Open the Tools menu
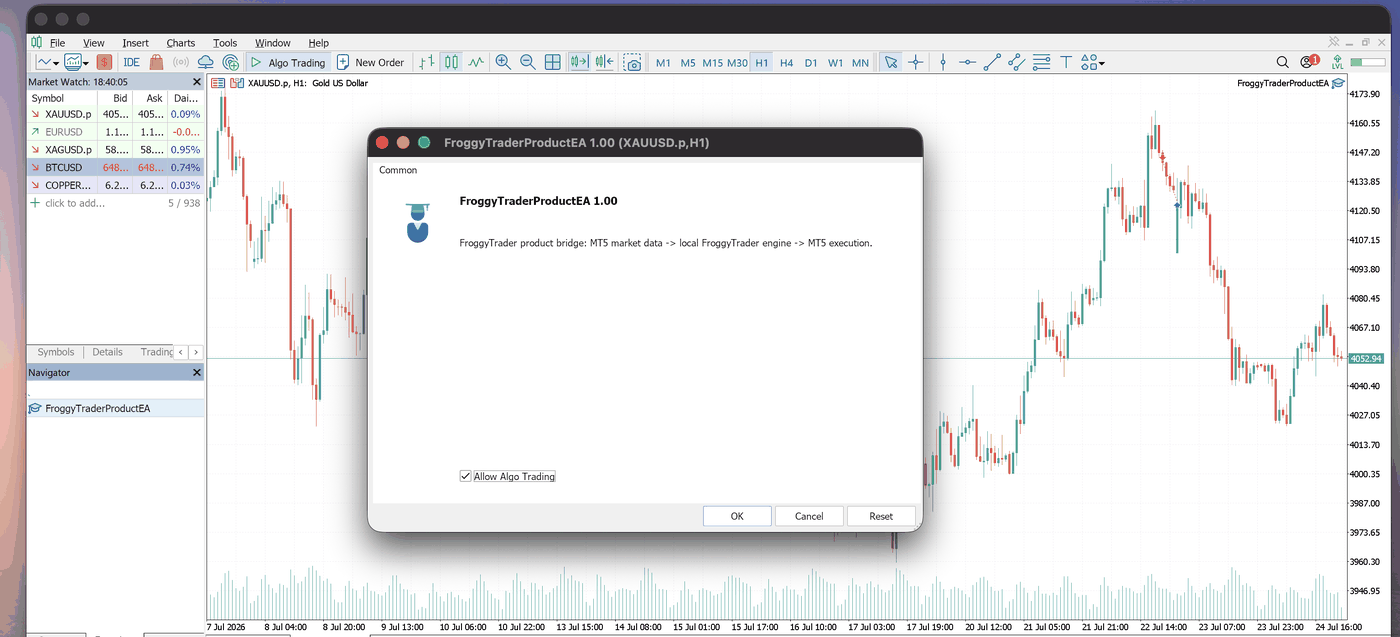The height and width of the screenshot is (637, 1400). tap(225, 43)
